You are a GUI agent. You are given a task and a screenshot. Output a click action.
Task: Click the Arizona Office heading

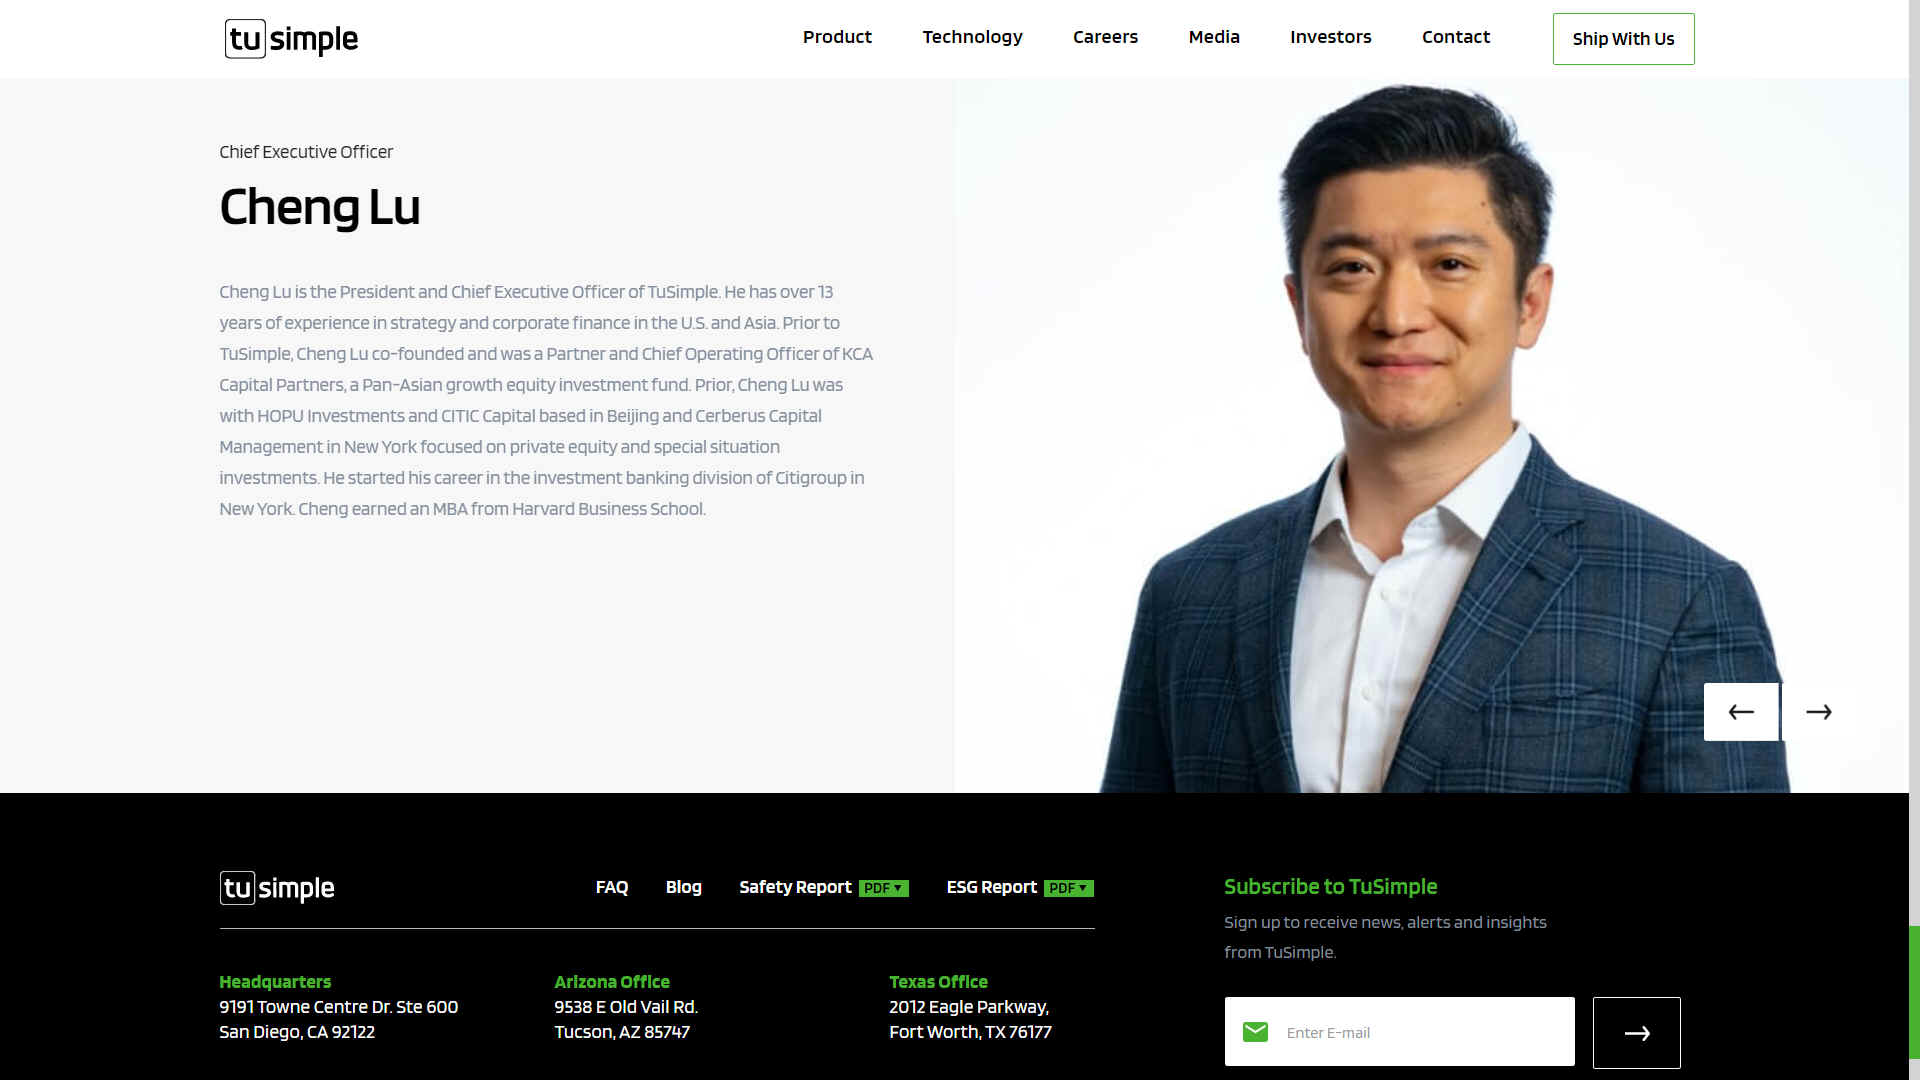click(x=612, y=982)
